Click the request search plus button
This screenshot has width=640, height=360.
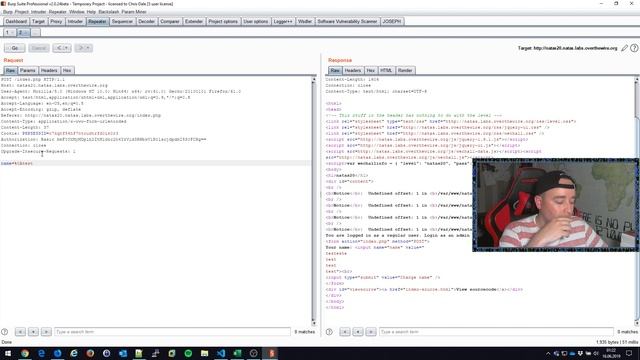tap(33, 332)
